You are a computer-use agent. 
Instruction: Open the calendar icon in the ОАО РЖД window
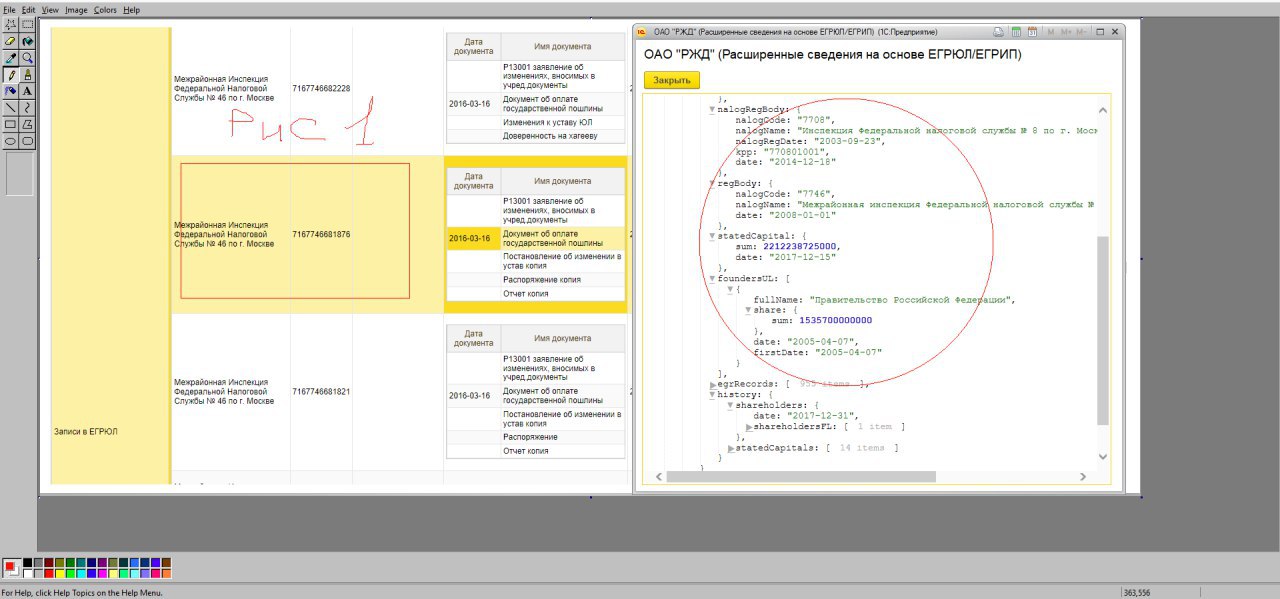coord(1032,32)
